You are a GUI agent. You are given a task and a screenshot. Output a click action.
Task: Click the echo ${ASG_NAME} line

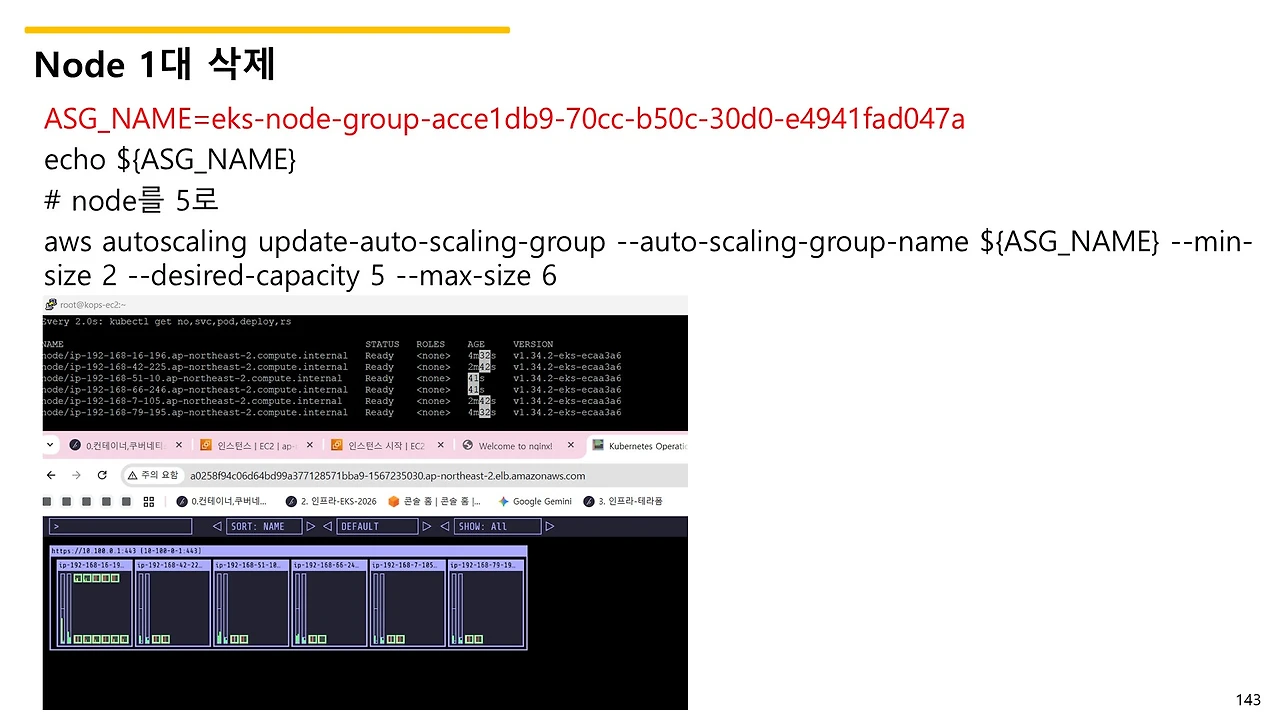coord(169,159)
